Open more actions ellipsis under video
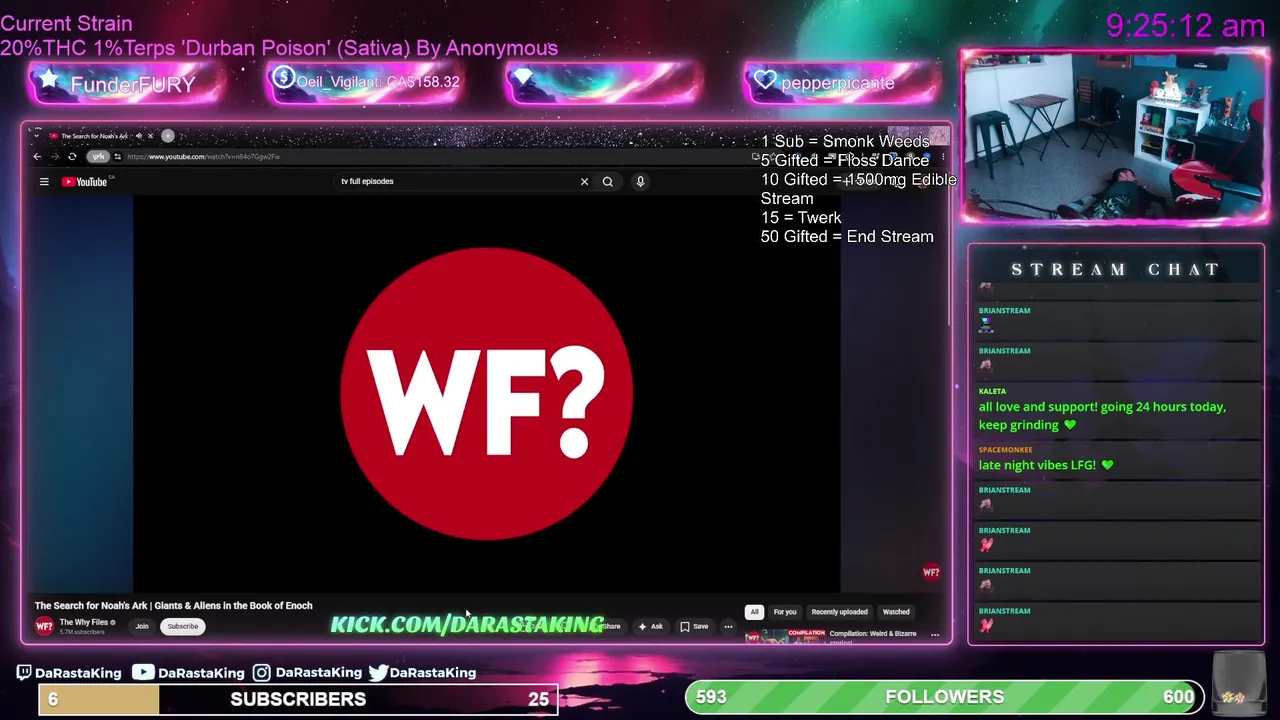Image resolution: width=1280 pixels, height=720 pixels. [x=728, y=626]
